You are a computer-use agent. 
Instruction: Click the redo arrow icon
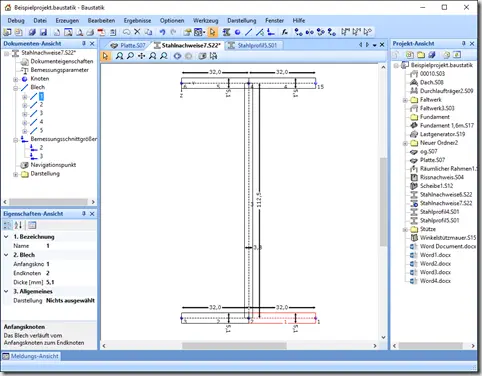click(x=173, y=32)
